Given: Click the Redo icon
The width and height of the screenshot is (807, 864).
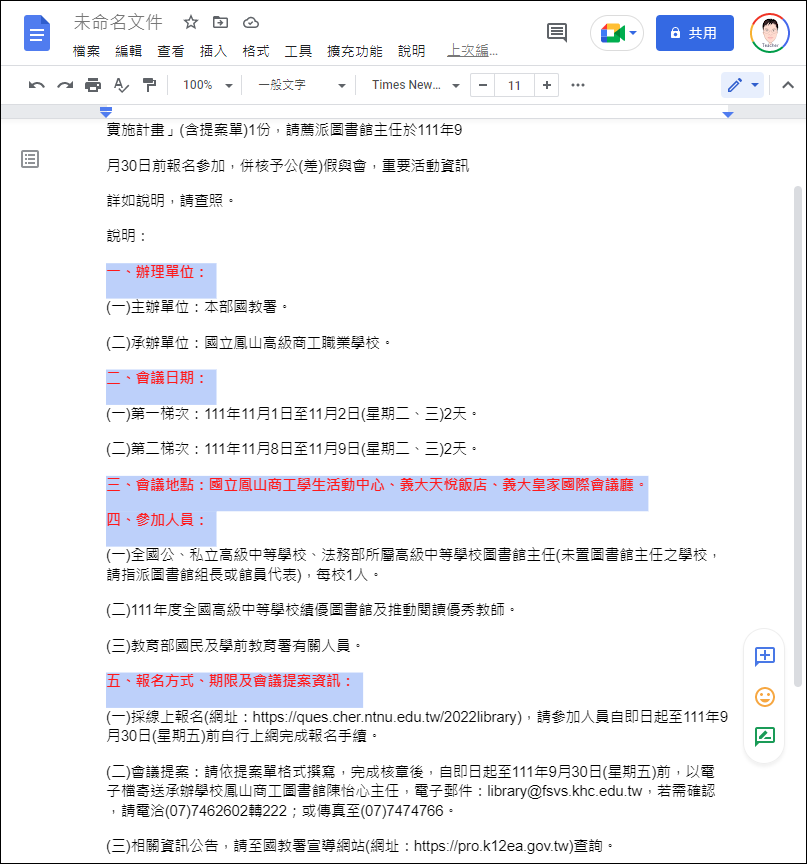Looking at the screenshot, I should [64, 85].
